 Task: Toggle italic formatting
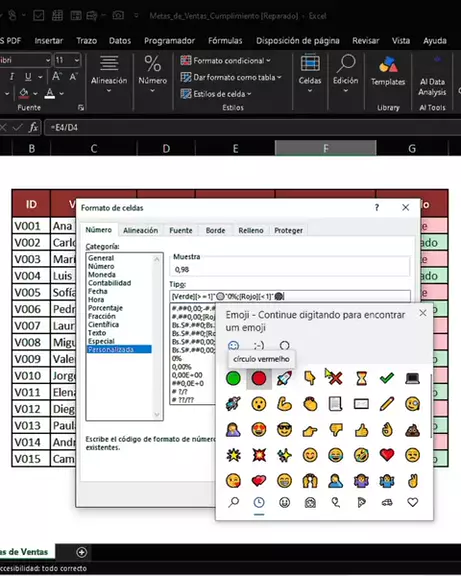[12, 77]
